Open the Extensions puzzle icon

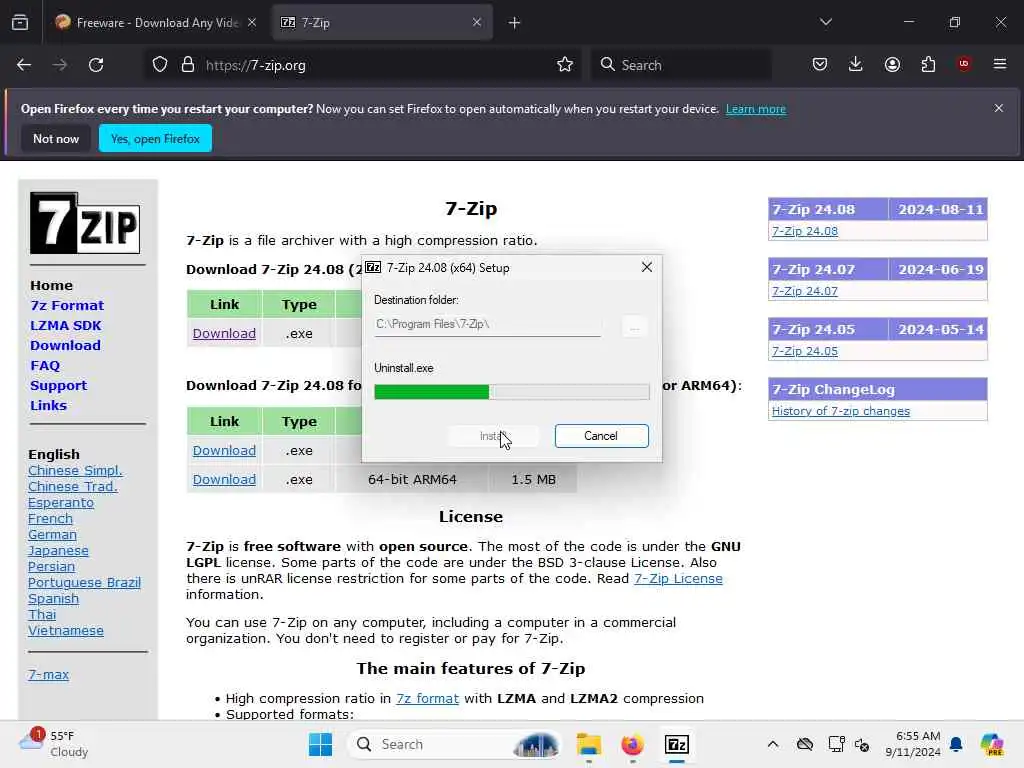coord(928,65)
